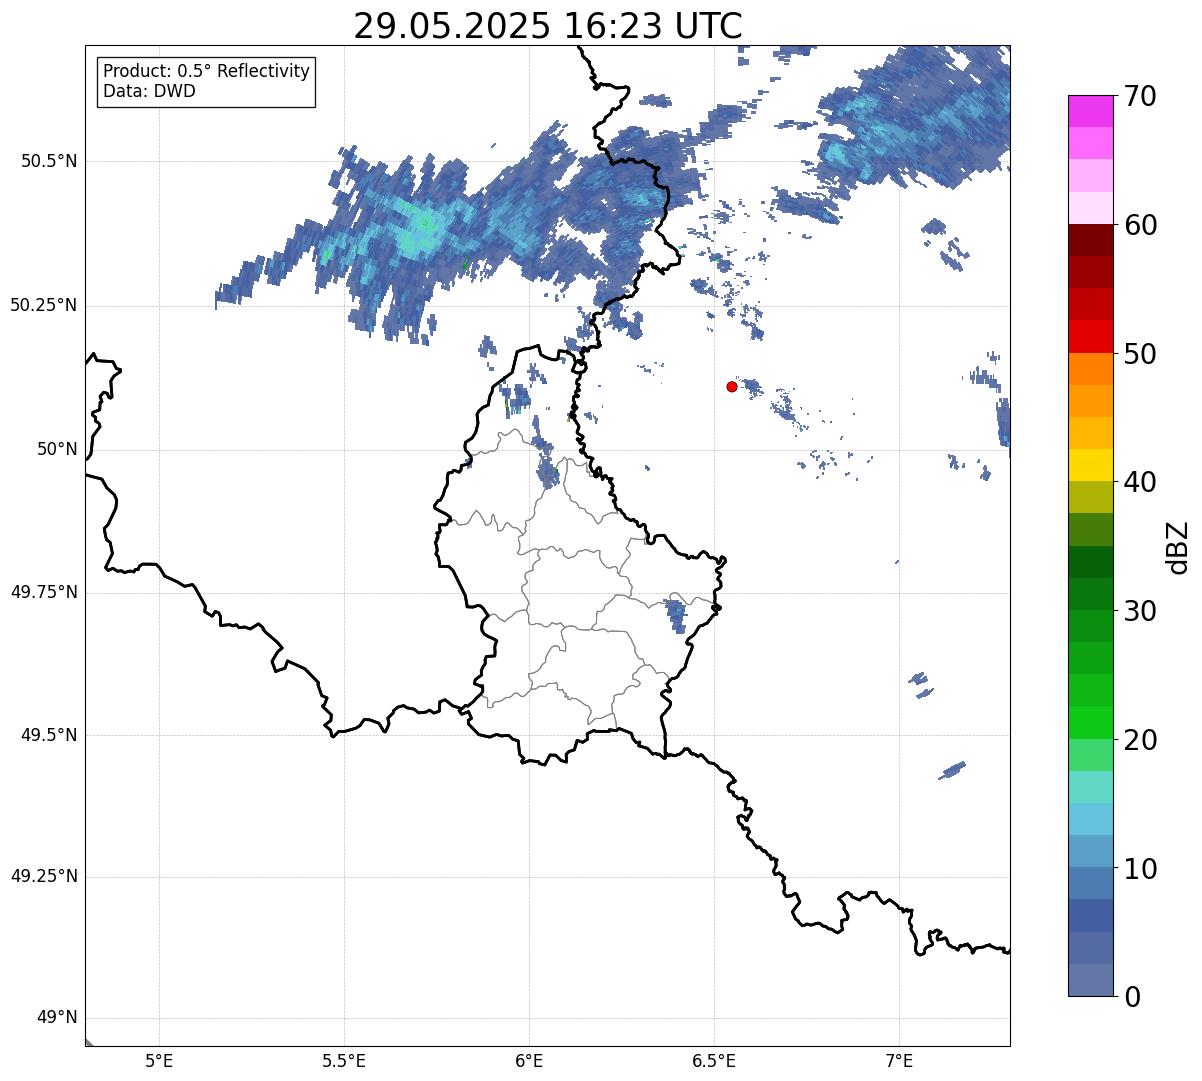Screen dimensions: 1202x1081
Task: Click the bright green colorbar segment near 20
Action: 1090,722
